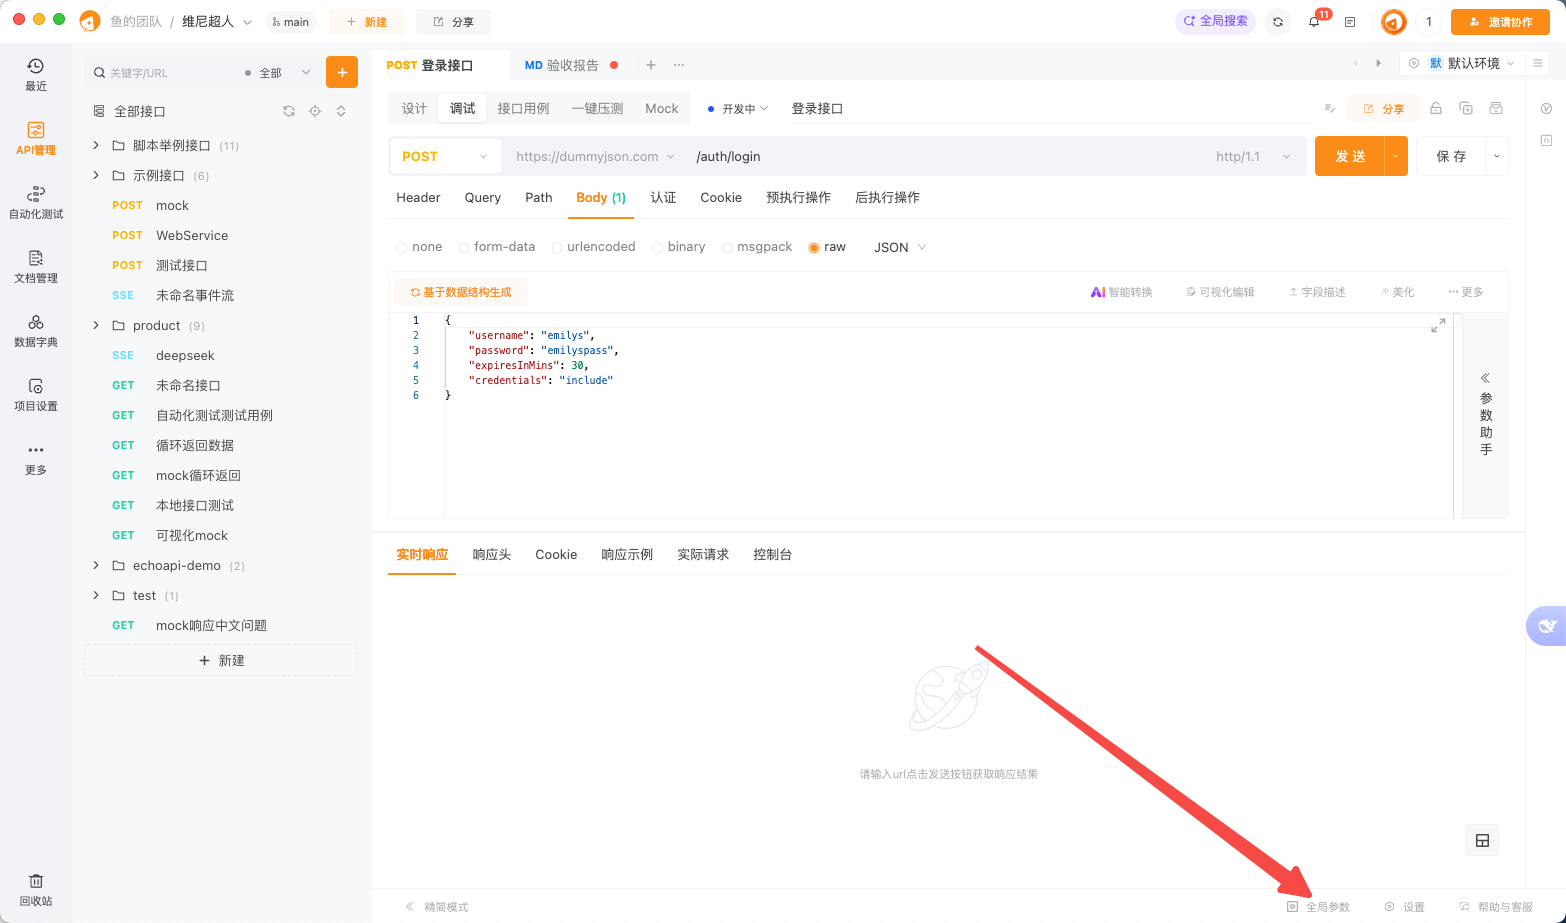
Task: Open 更多 options in the left sidebar
Action: [36, 459]
